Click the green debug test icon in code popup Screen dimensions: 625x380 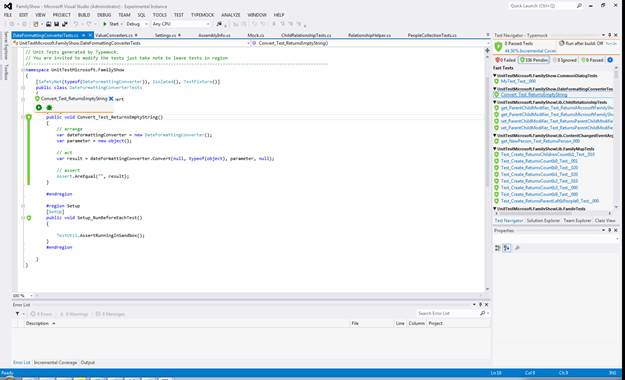pos(49,108)
